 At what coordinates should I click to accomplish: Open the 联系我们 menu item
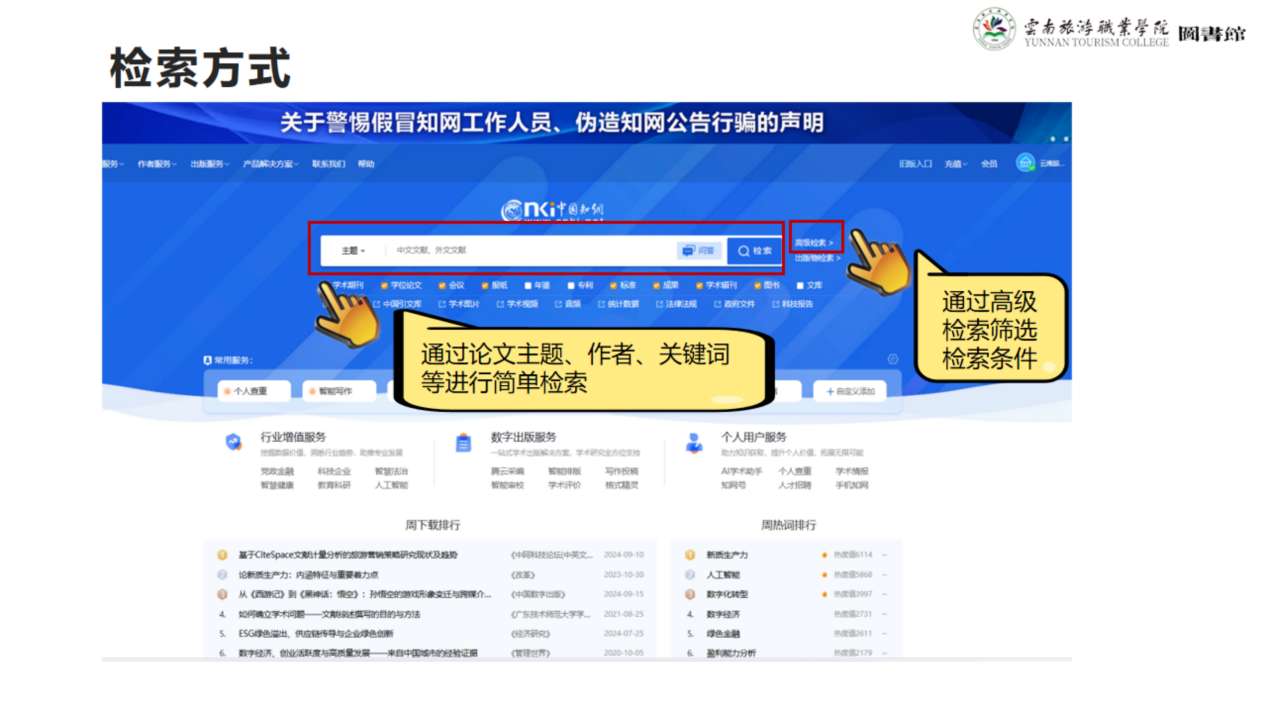click(x=328, y=164)
